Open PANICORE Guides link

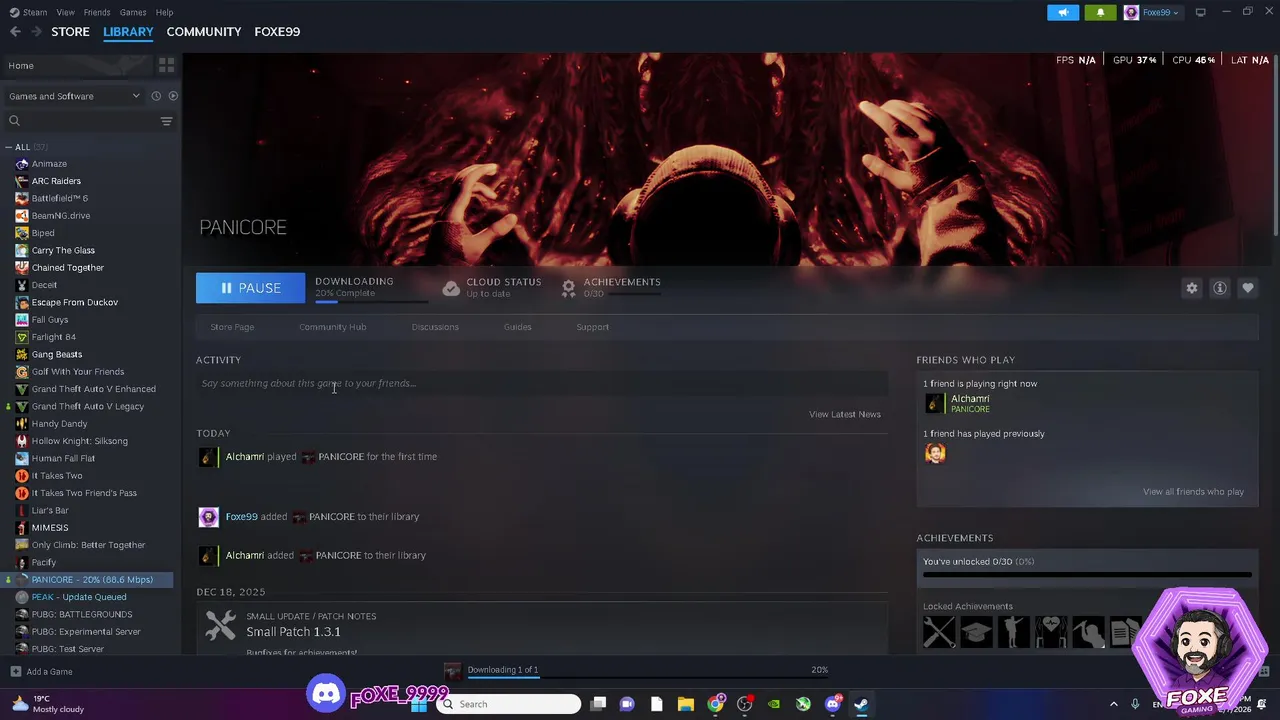click(517, 327)
